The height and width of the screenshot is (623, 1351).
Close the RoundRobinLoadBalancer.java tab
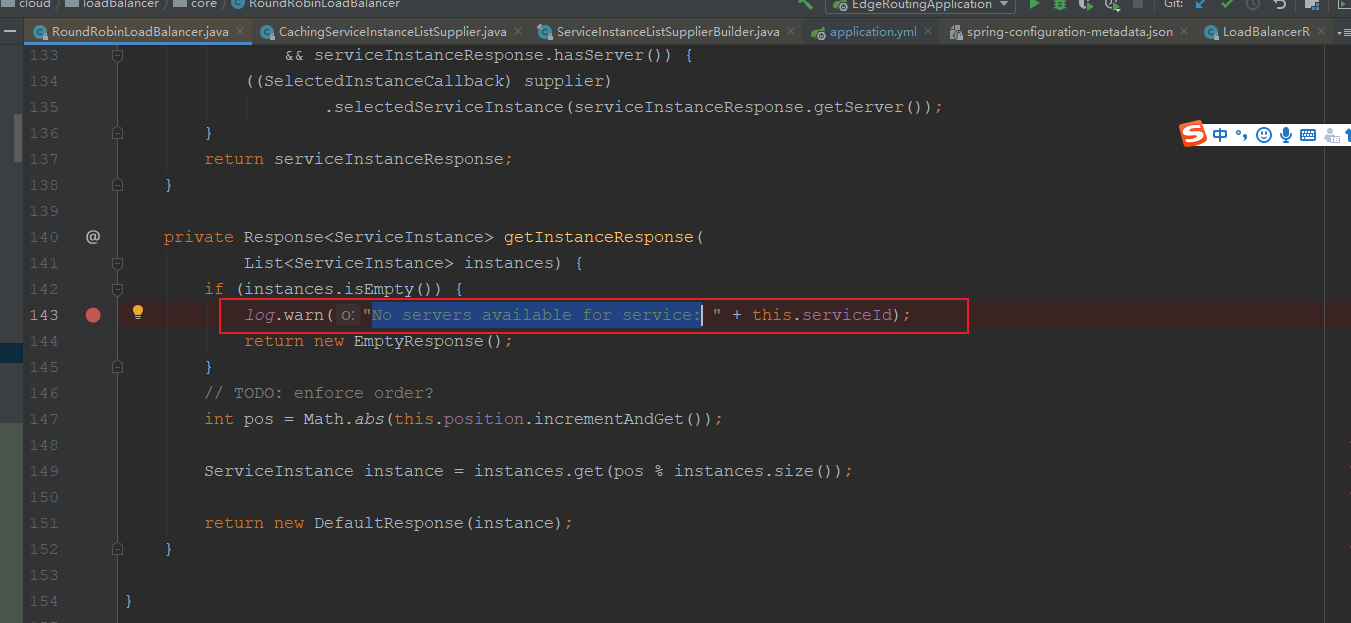pyautogui.click(x=240, y=33)
